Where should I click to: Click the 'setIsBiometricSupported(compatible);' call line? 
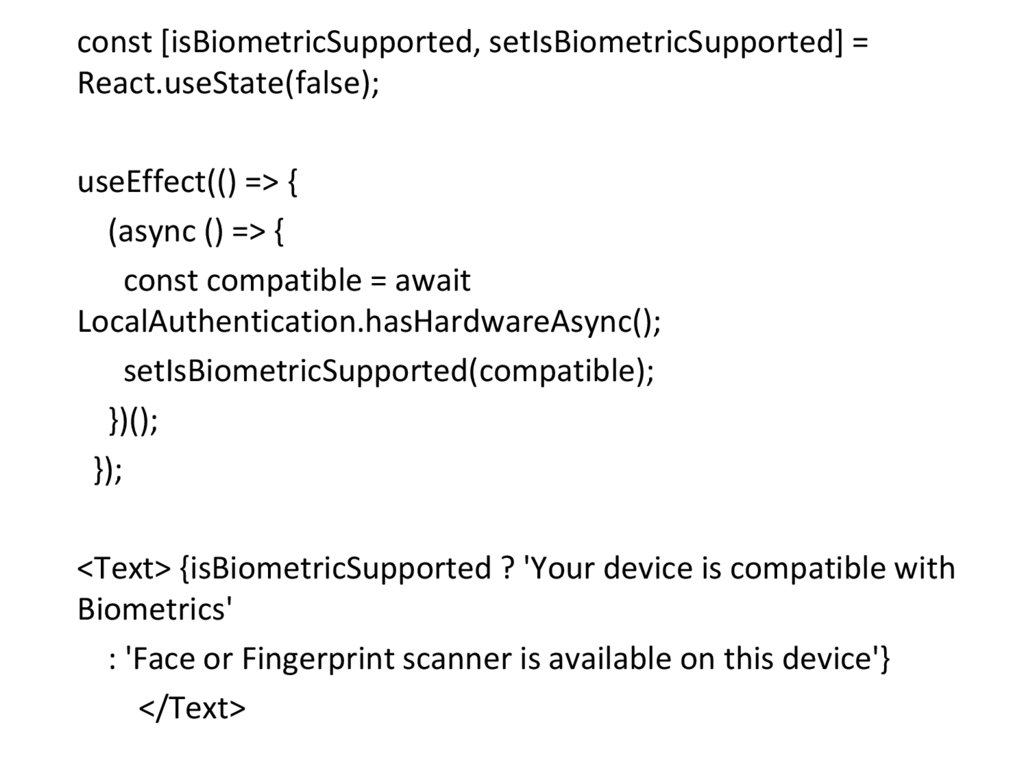coord(388,370)
